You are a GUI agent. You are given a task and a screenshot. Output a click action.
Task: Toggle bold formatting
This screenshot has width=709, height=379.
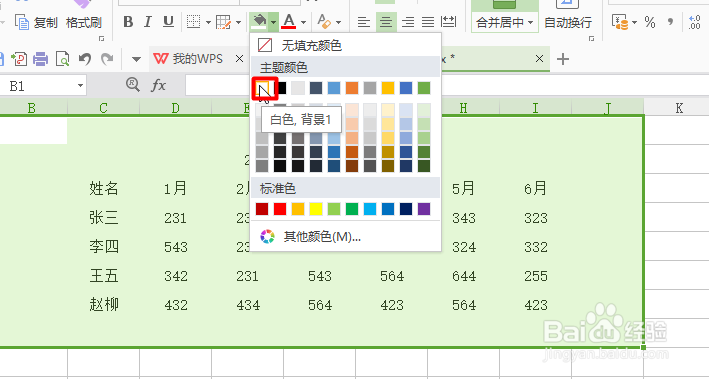click(128, 21)
